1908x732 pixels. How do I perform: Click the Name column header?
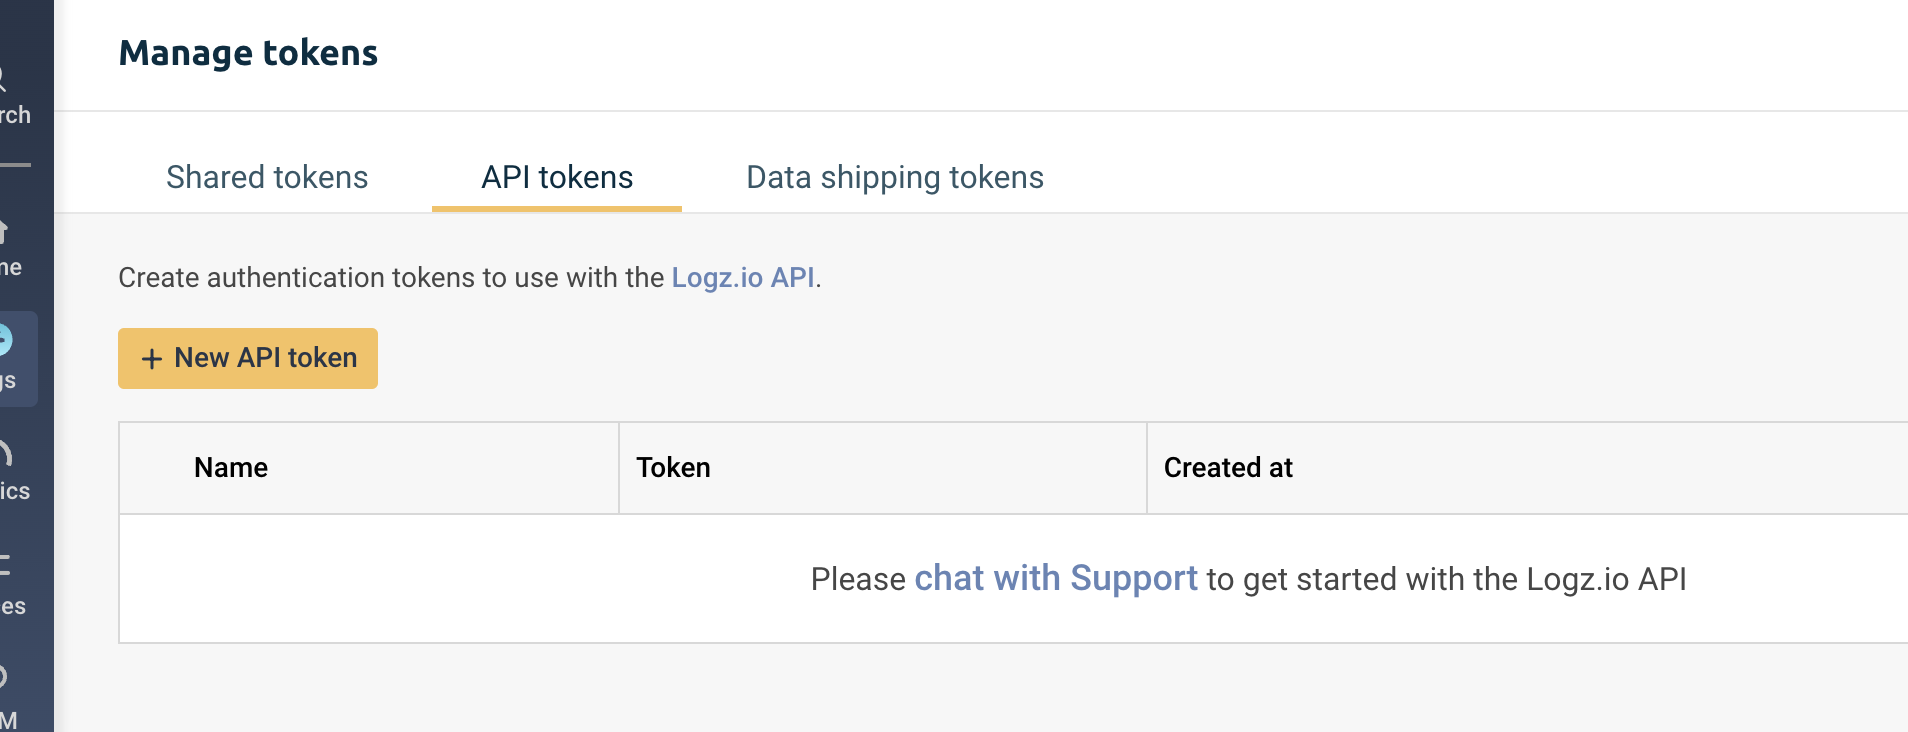[231, 467]
